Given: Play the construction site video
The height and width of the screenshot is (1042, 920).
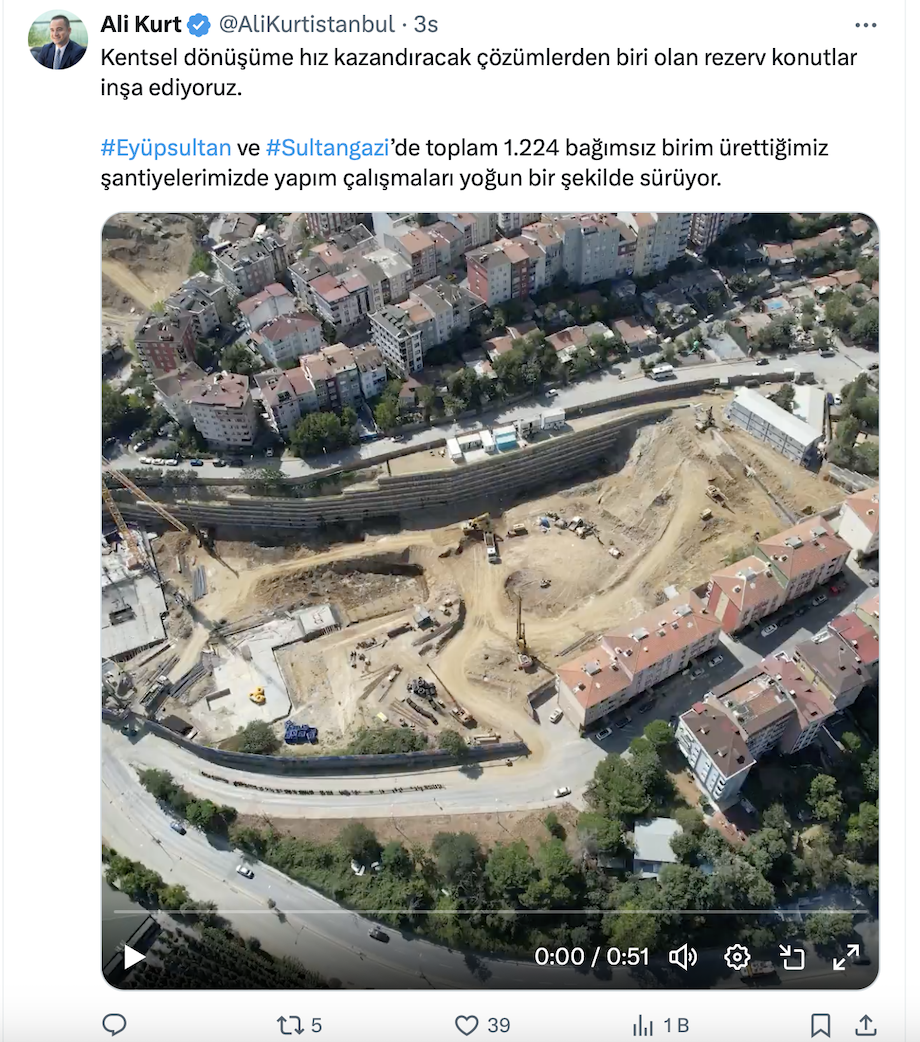Looking at the screenshot, I should click(135, 957).
